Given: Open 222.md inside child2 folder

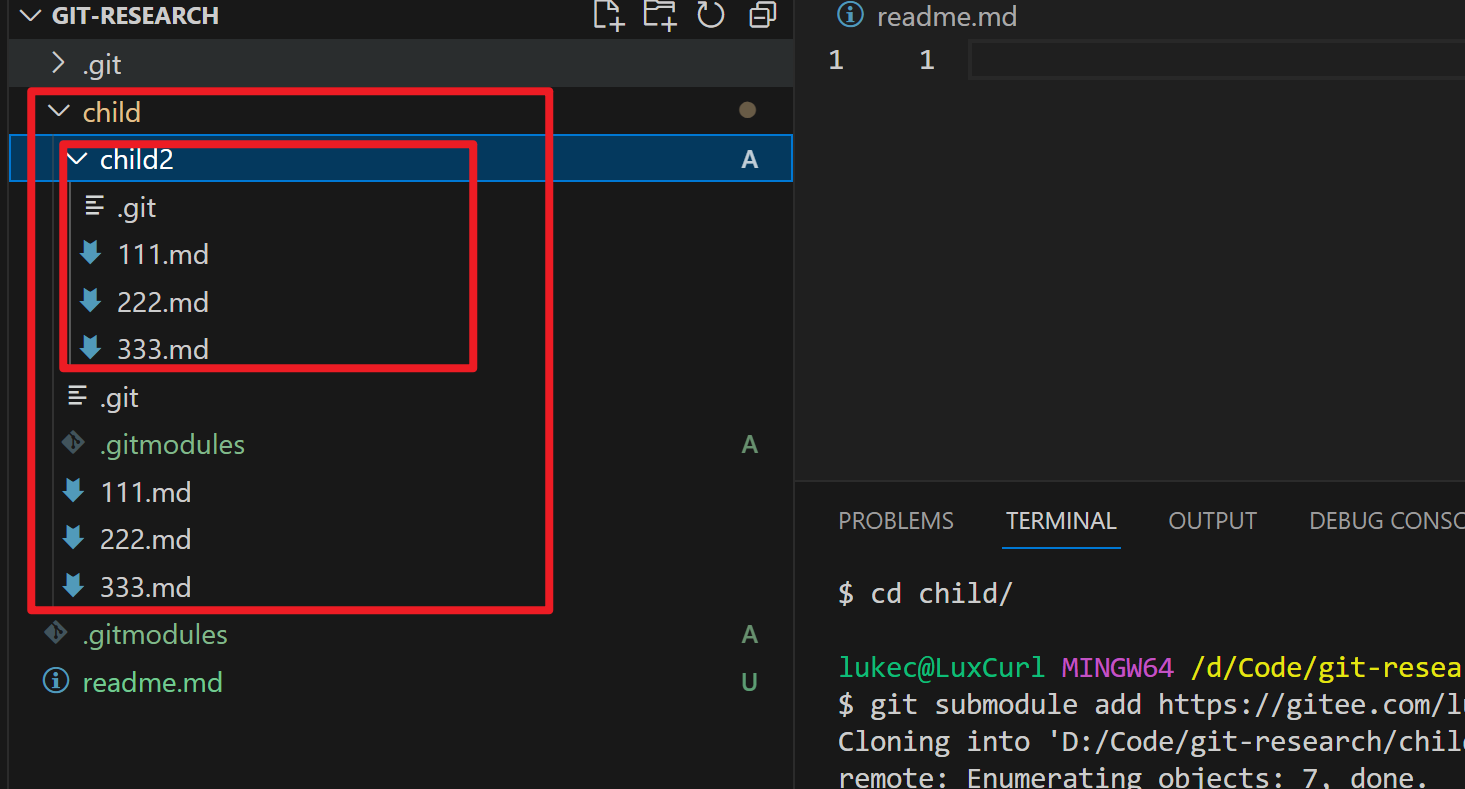Looking at the screenshot, I should click(162, 302).
